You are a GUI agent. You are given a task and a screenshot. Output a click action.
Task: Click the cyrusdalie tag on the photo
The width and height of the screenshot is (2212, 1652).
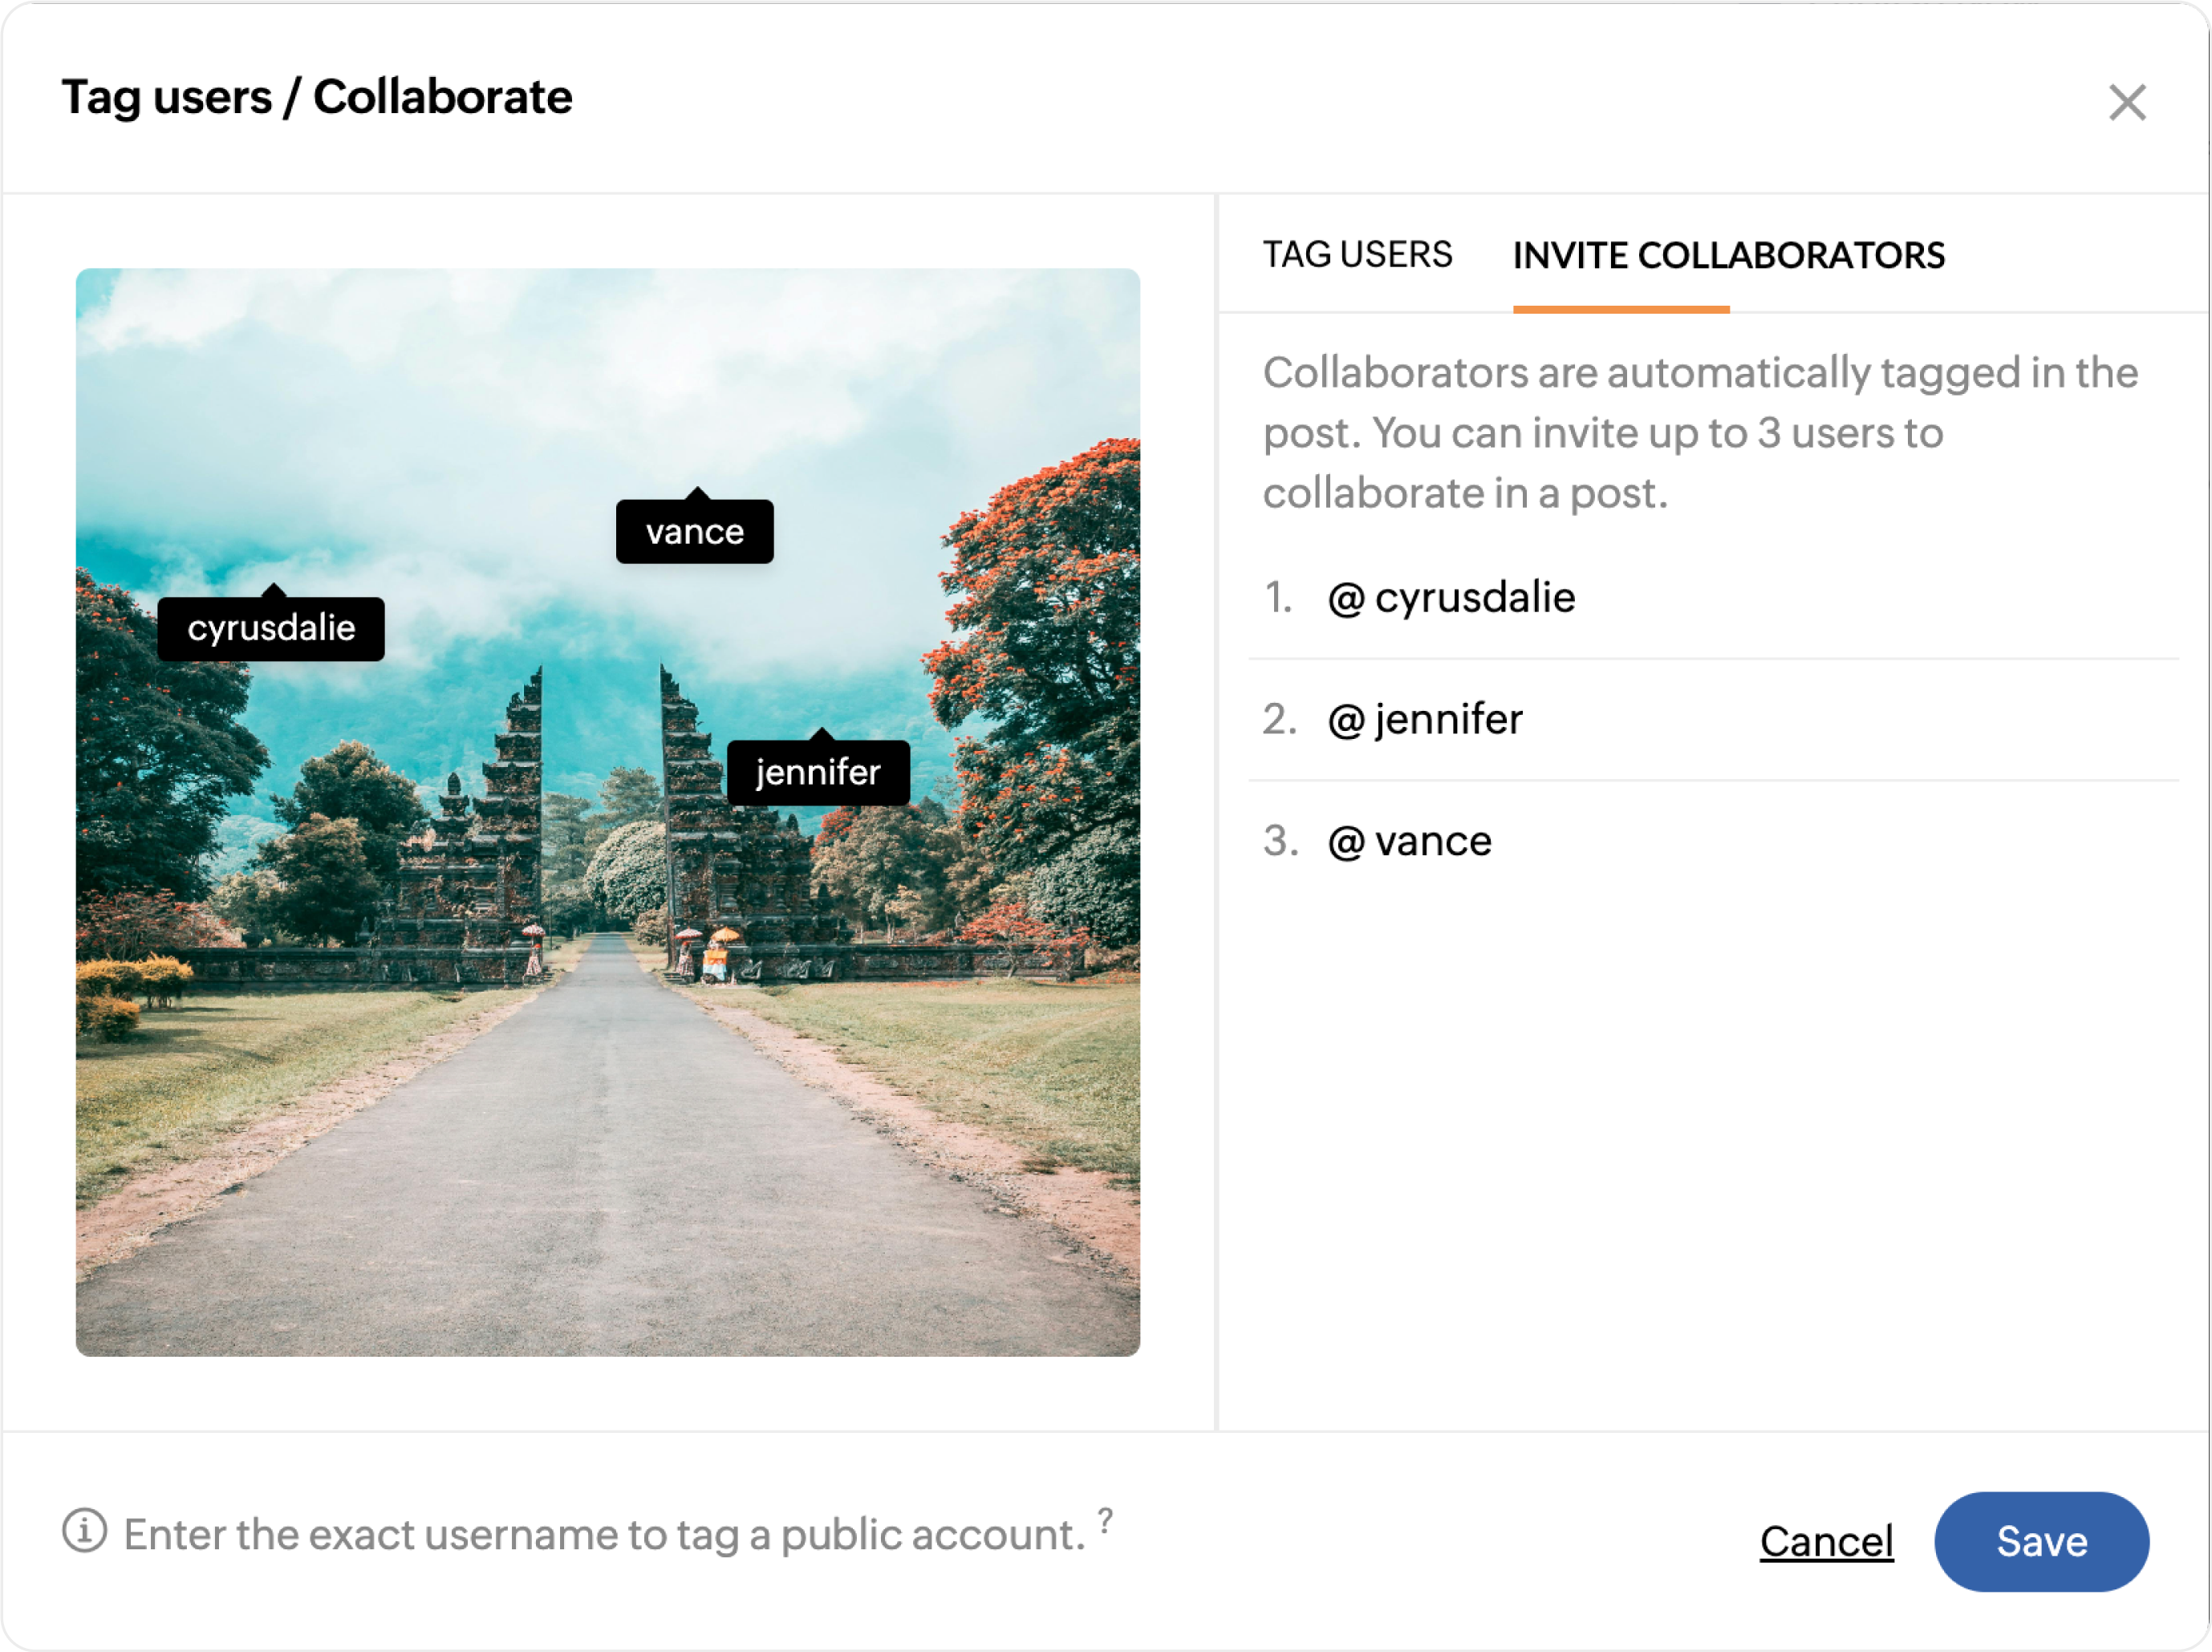coord(271,628)
